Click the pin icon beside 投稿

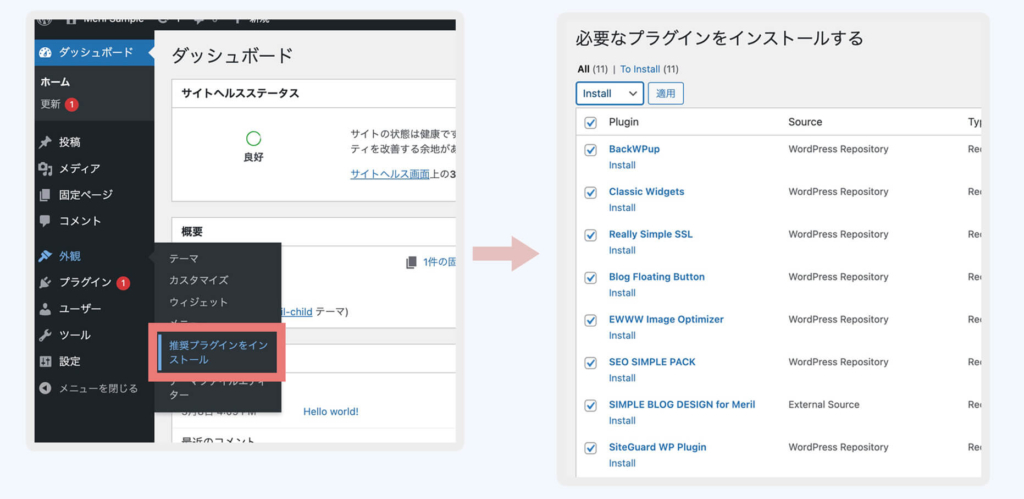coord(45,142)
